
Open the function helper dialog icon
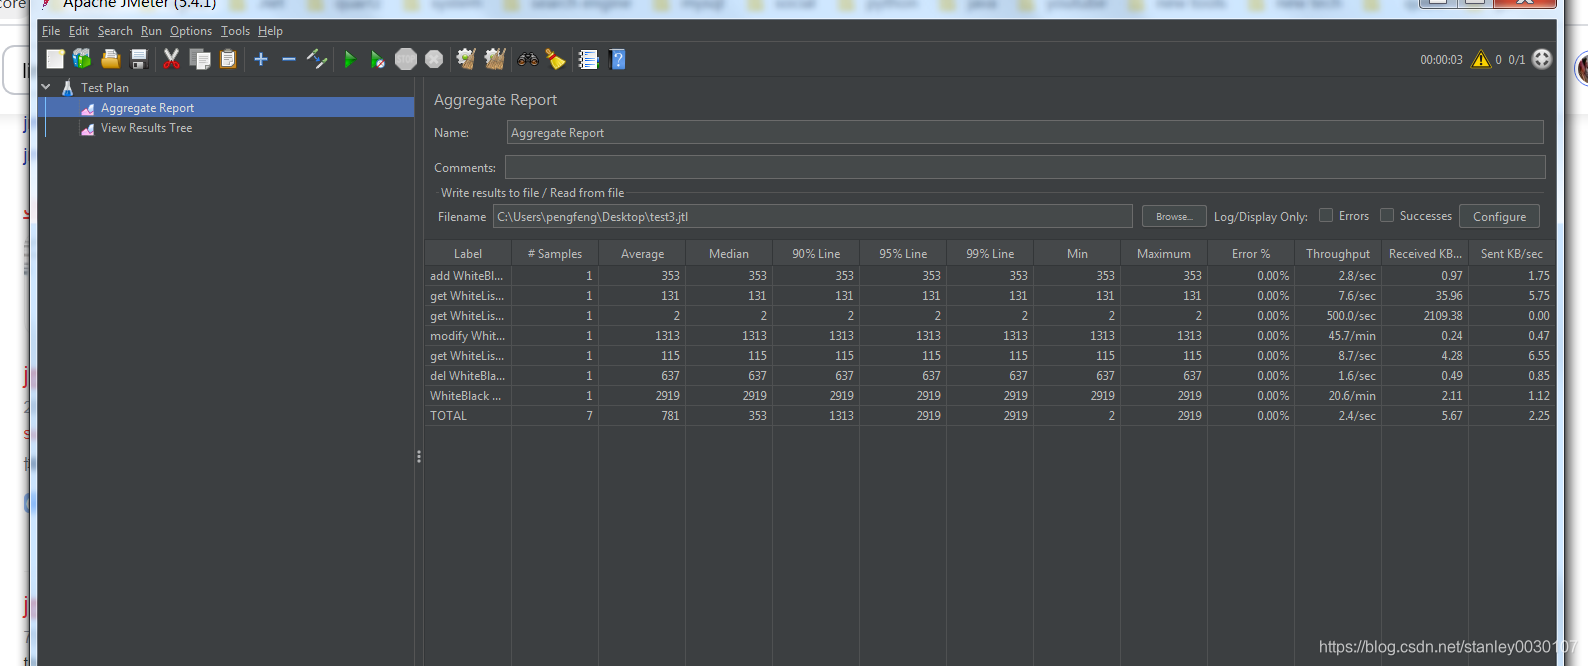coord(589,60)
